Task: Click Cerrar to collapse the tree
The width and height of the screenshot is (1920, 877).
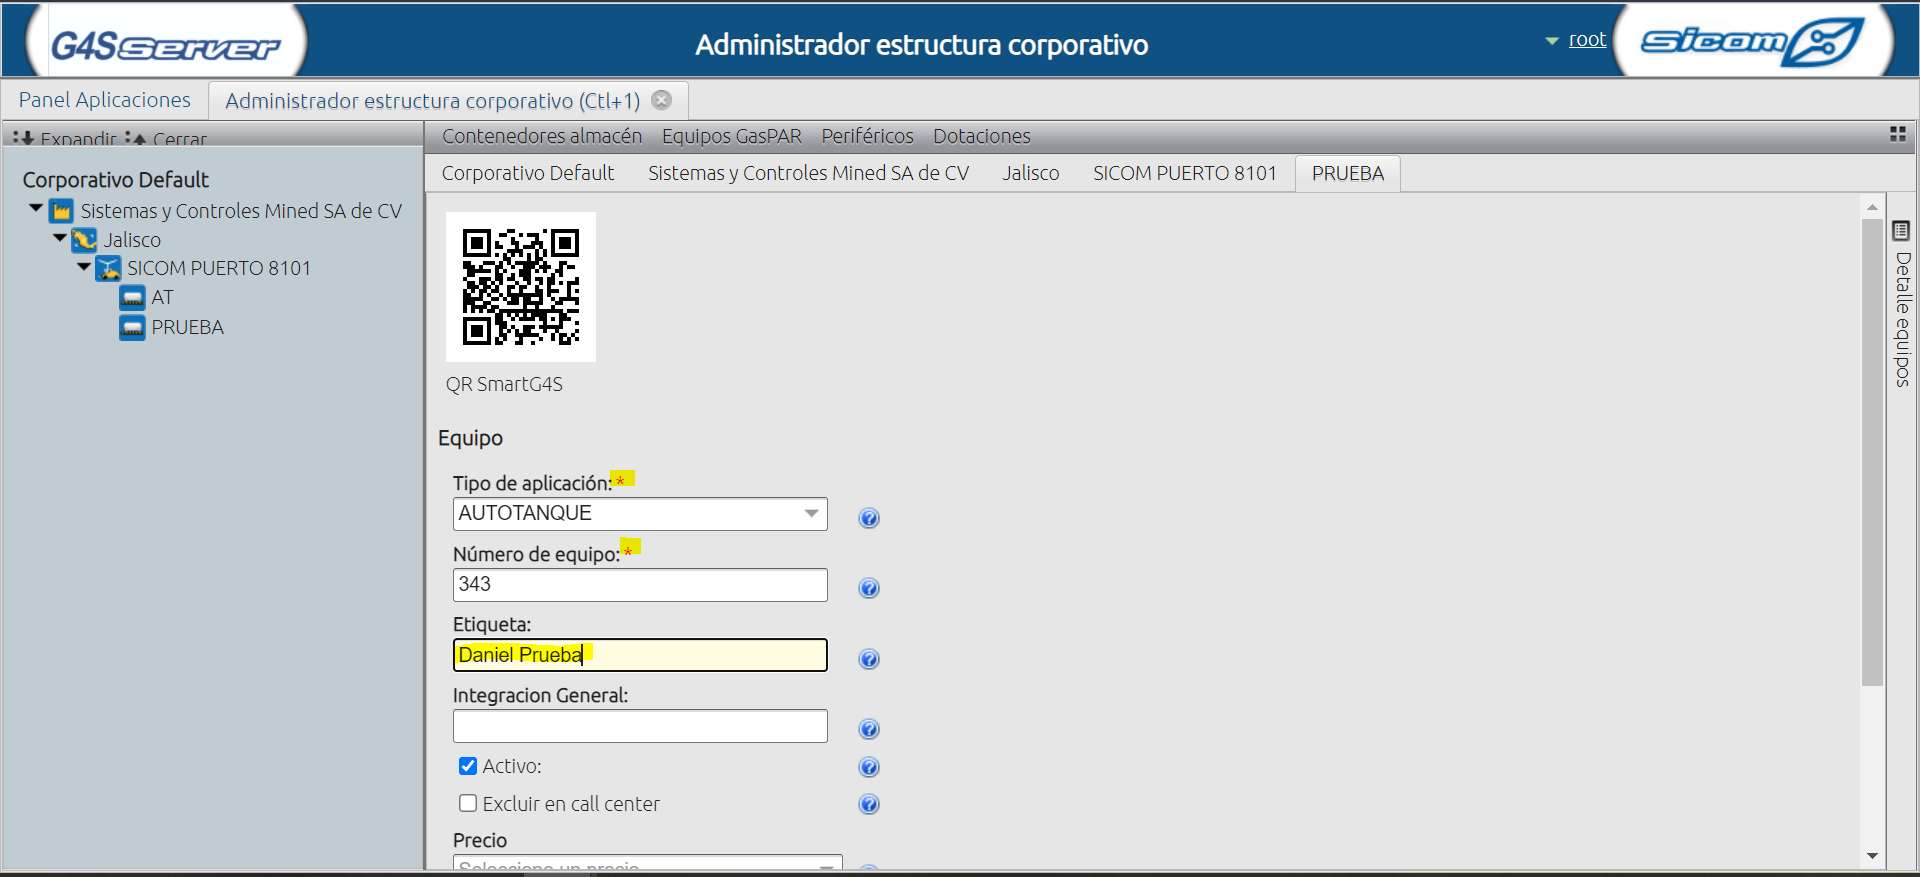Action: 168,139
